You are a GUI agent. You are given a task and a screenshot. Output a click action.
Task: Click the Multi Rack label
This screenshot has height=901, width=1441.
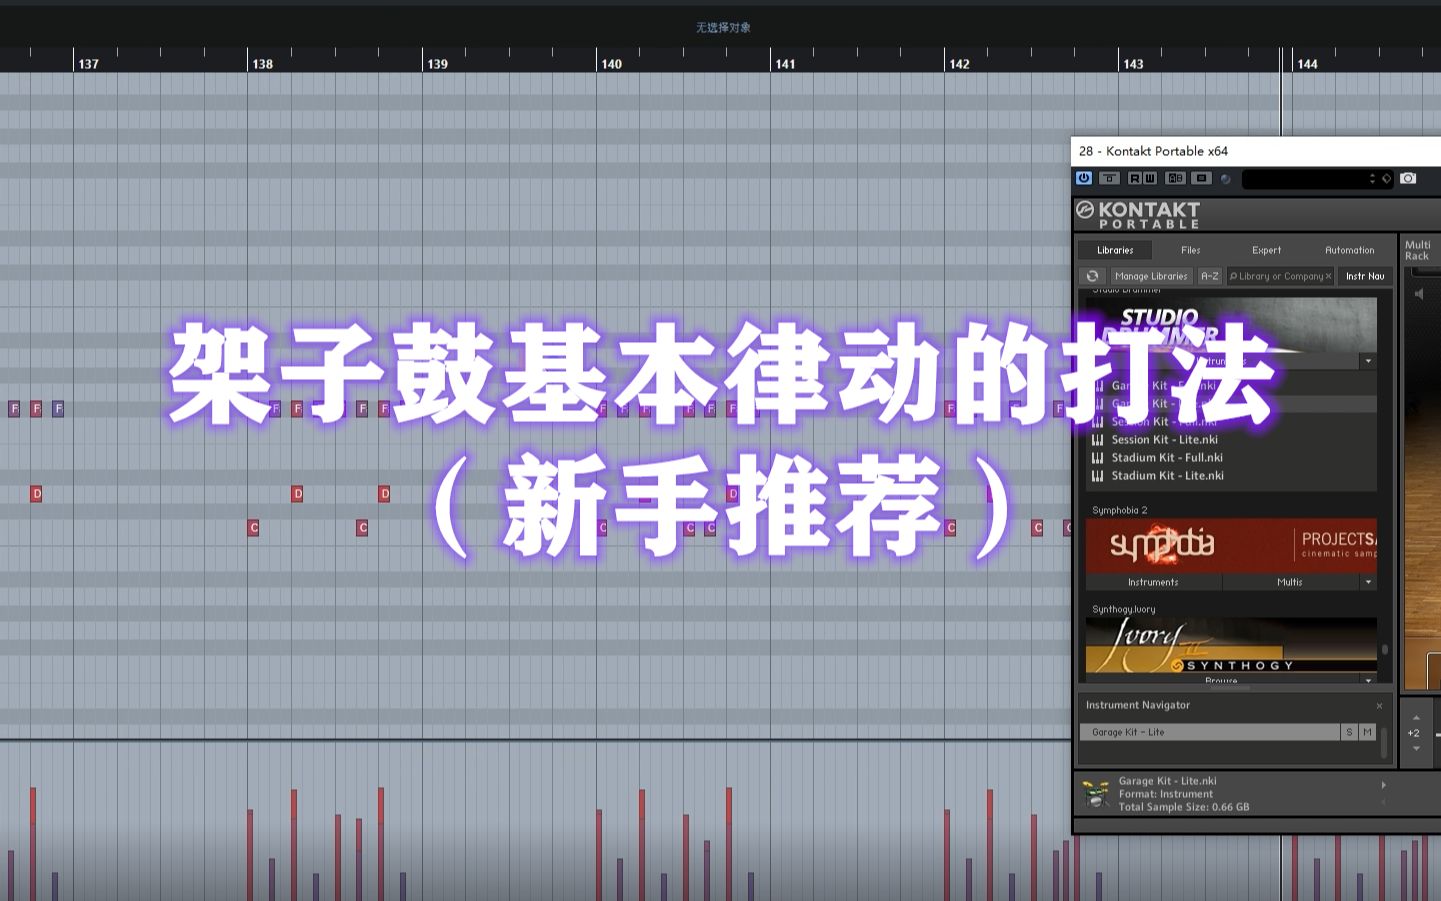pyautogui.click(x=1417, y=250)
